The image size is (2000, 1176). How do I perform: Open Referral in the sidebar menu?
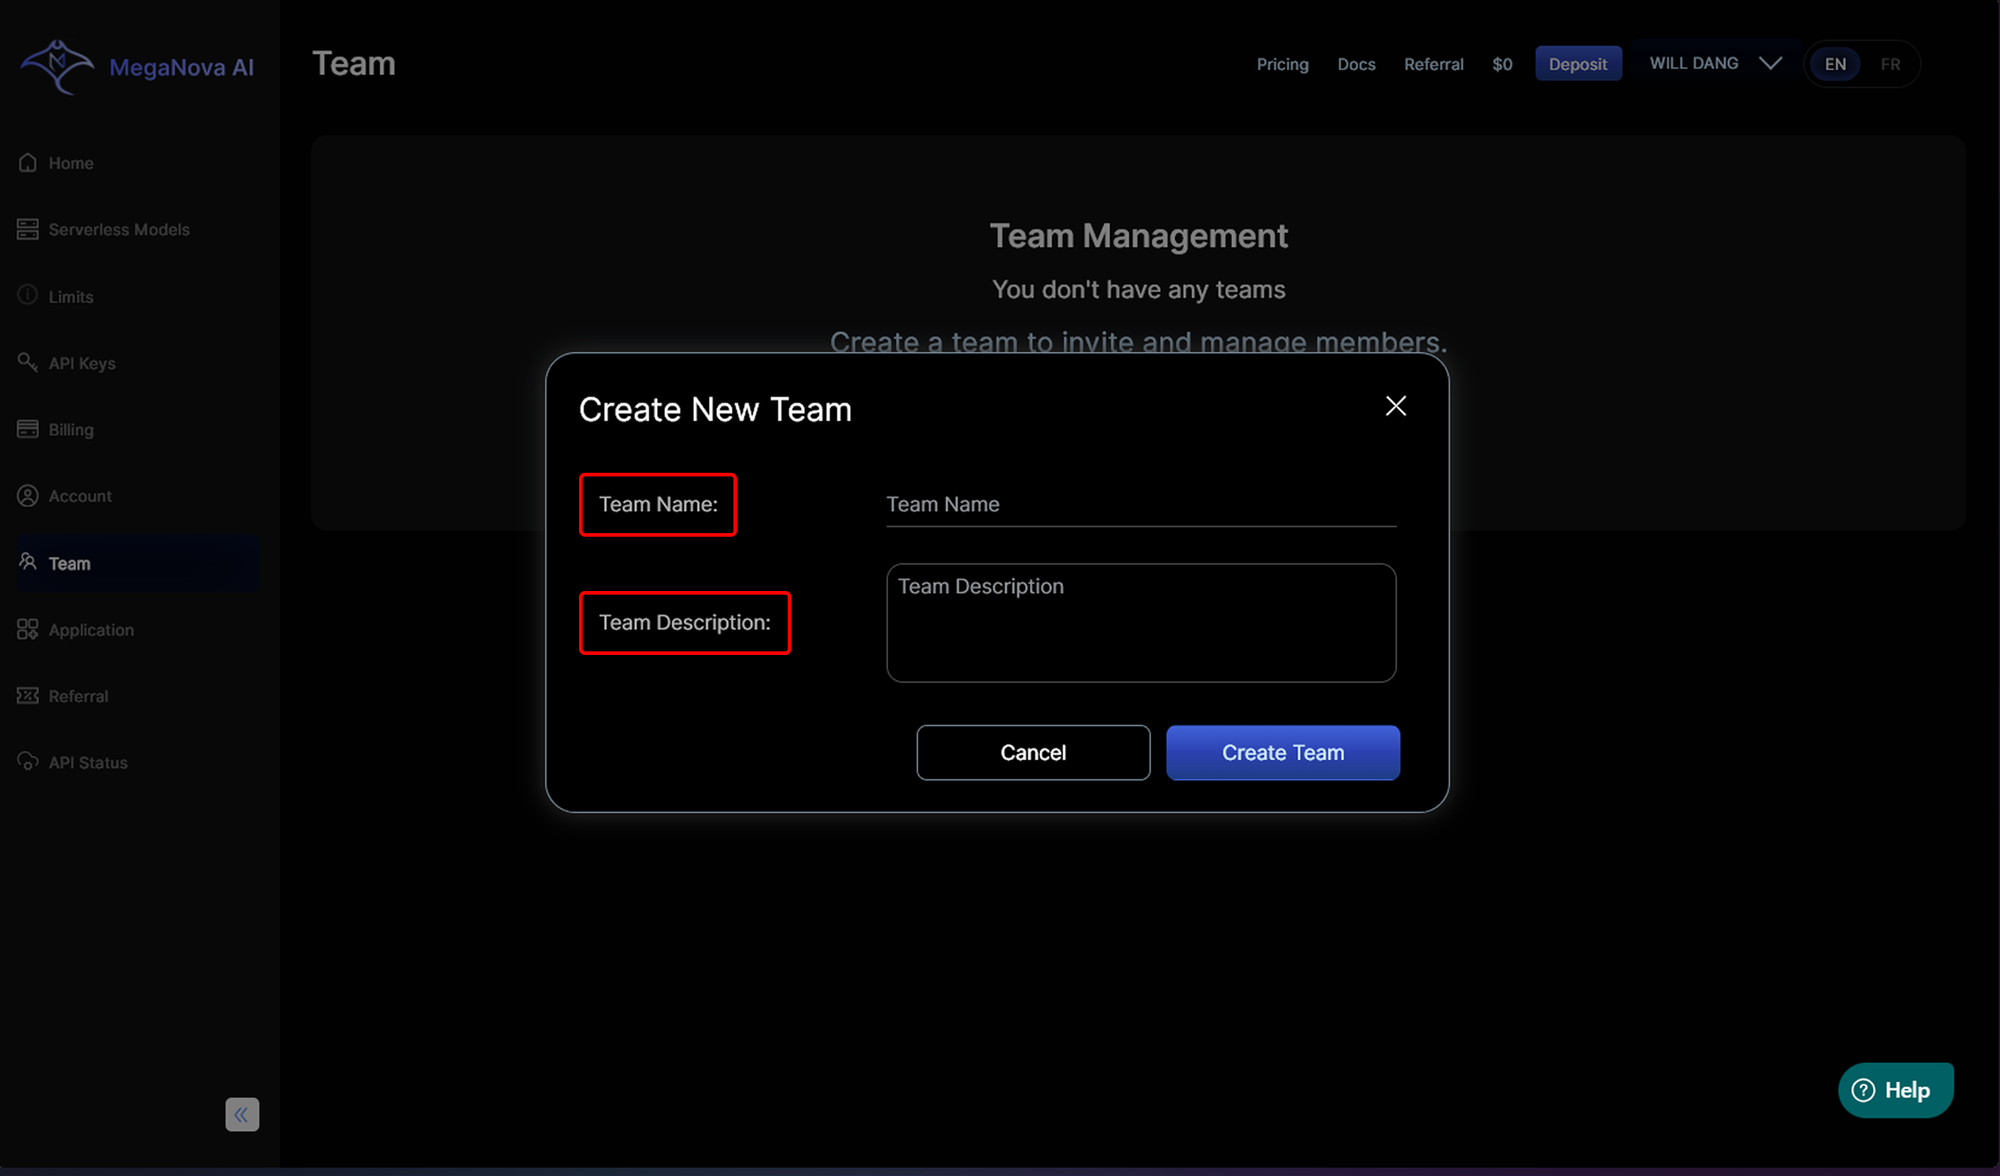coord(78,696)
